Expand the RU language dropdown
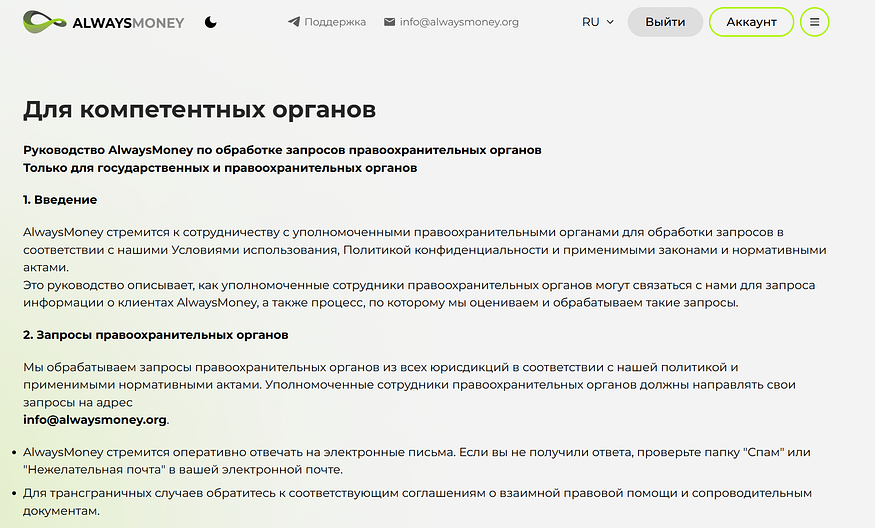Screen dimensions: 875x528 coord(598,22)
